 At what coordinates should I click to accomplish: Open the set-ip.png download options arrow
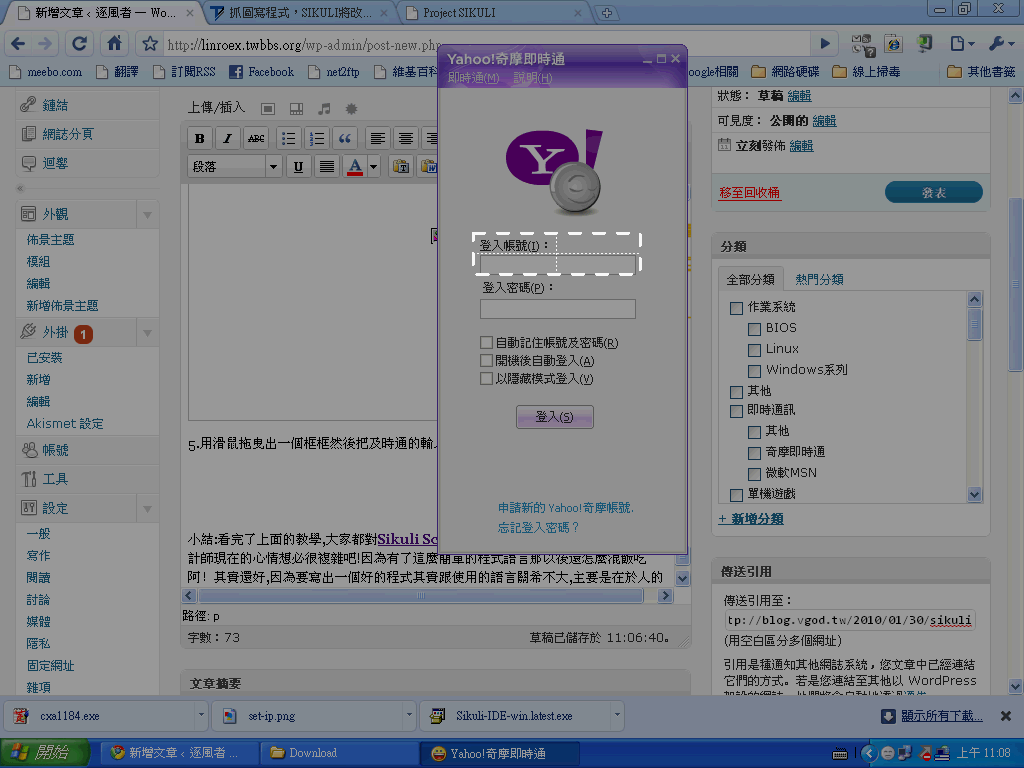[409, 715]
